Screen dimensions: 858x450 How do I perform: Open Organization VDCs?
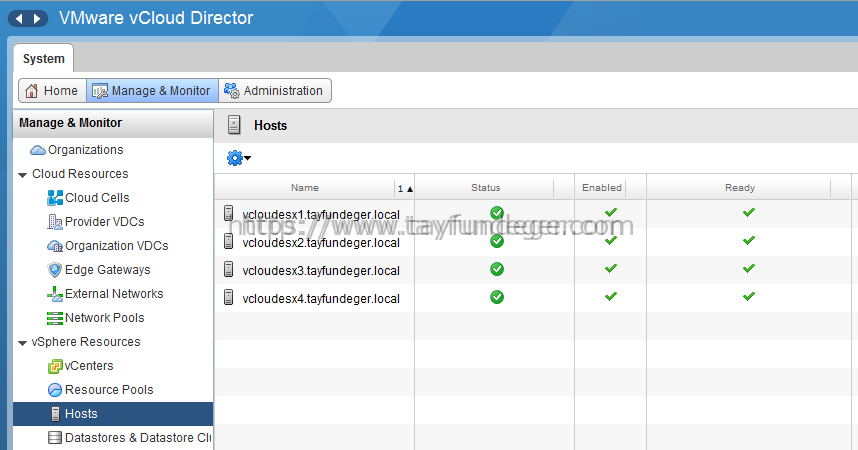click(117, 246)
